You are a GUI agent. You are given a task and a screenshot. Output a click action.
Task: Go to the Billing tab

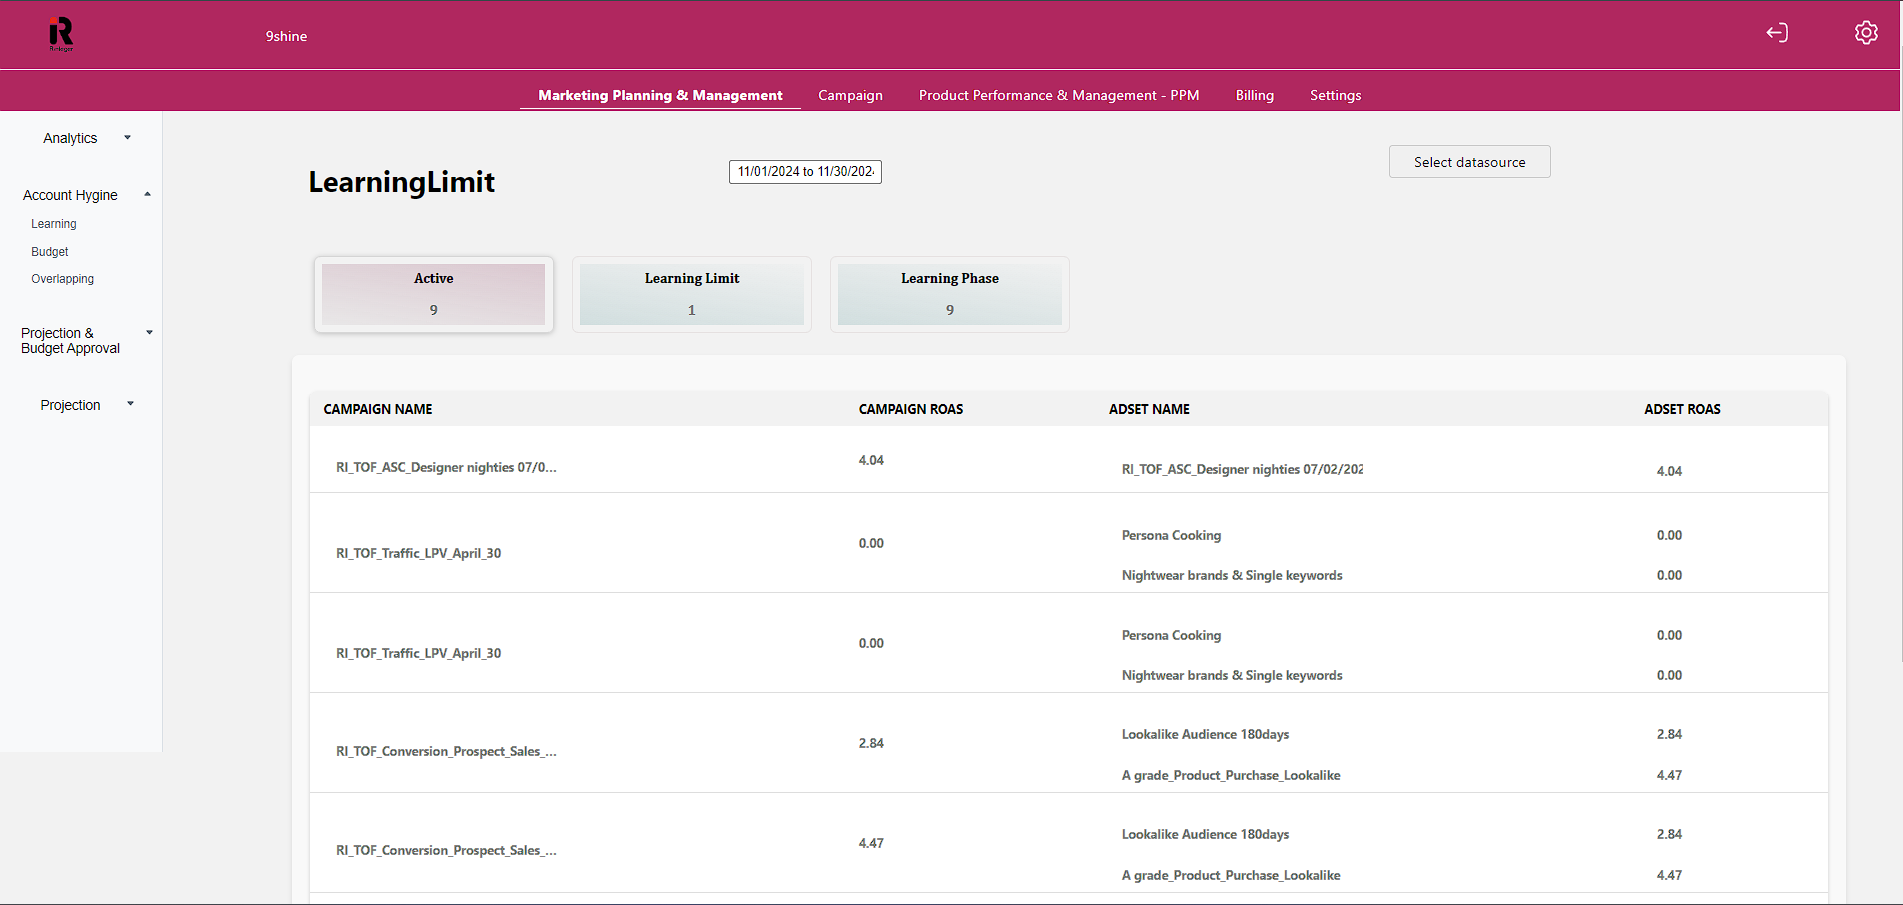point(1255,95)
